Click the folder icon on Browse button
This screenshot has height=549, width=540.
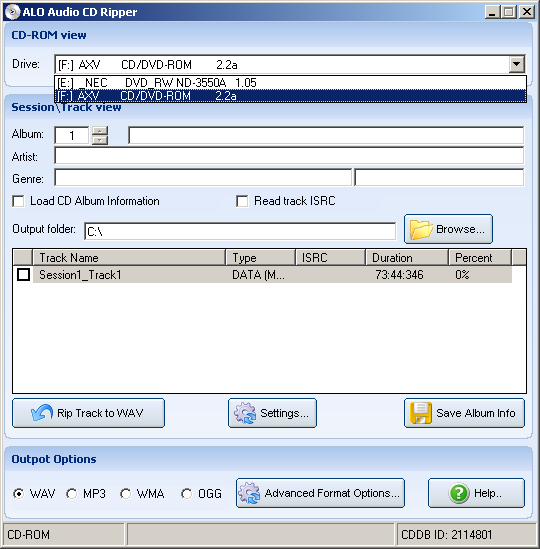click(x=421, y=229)
